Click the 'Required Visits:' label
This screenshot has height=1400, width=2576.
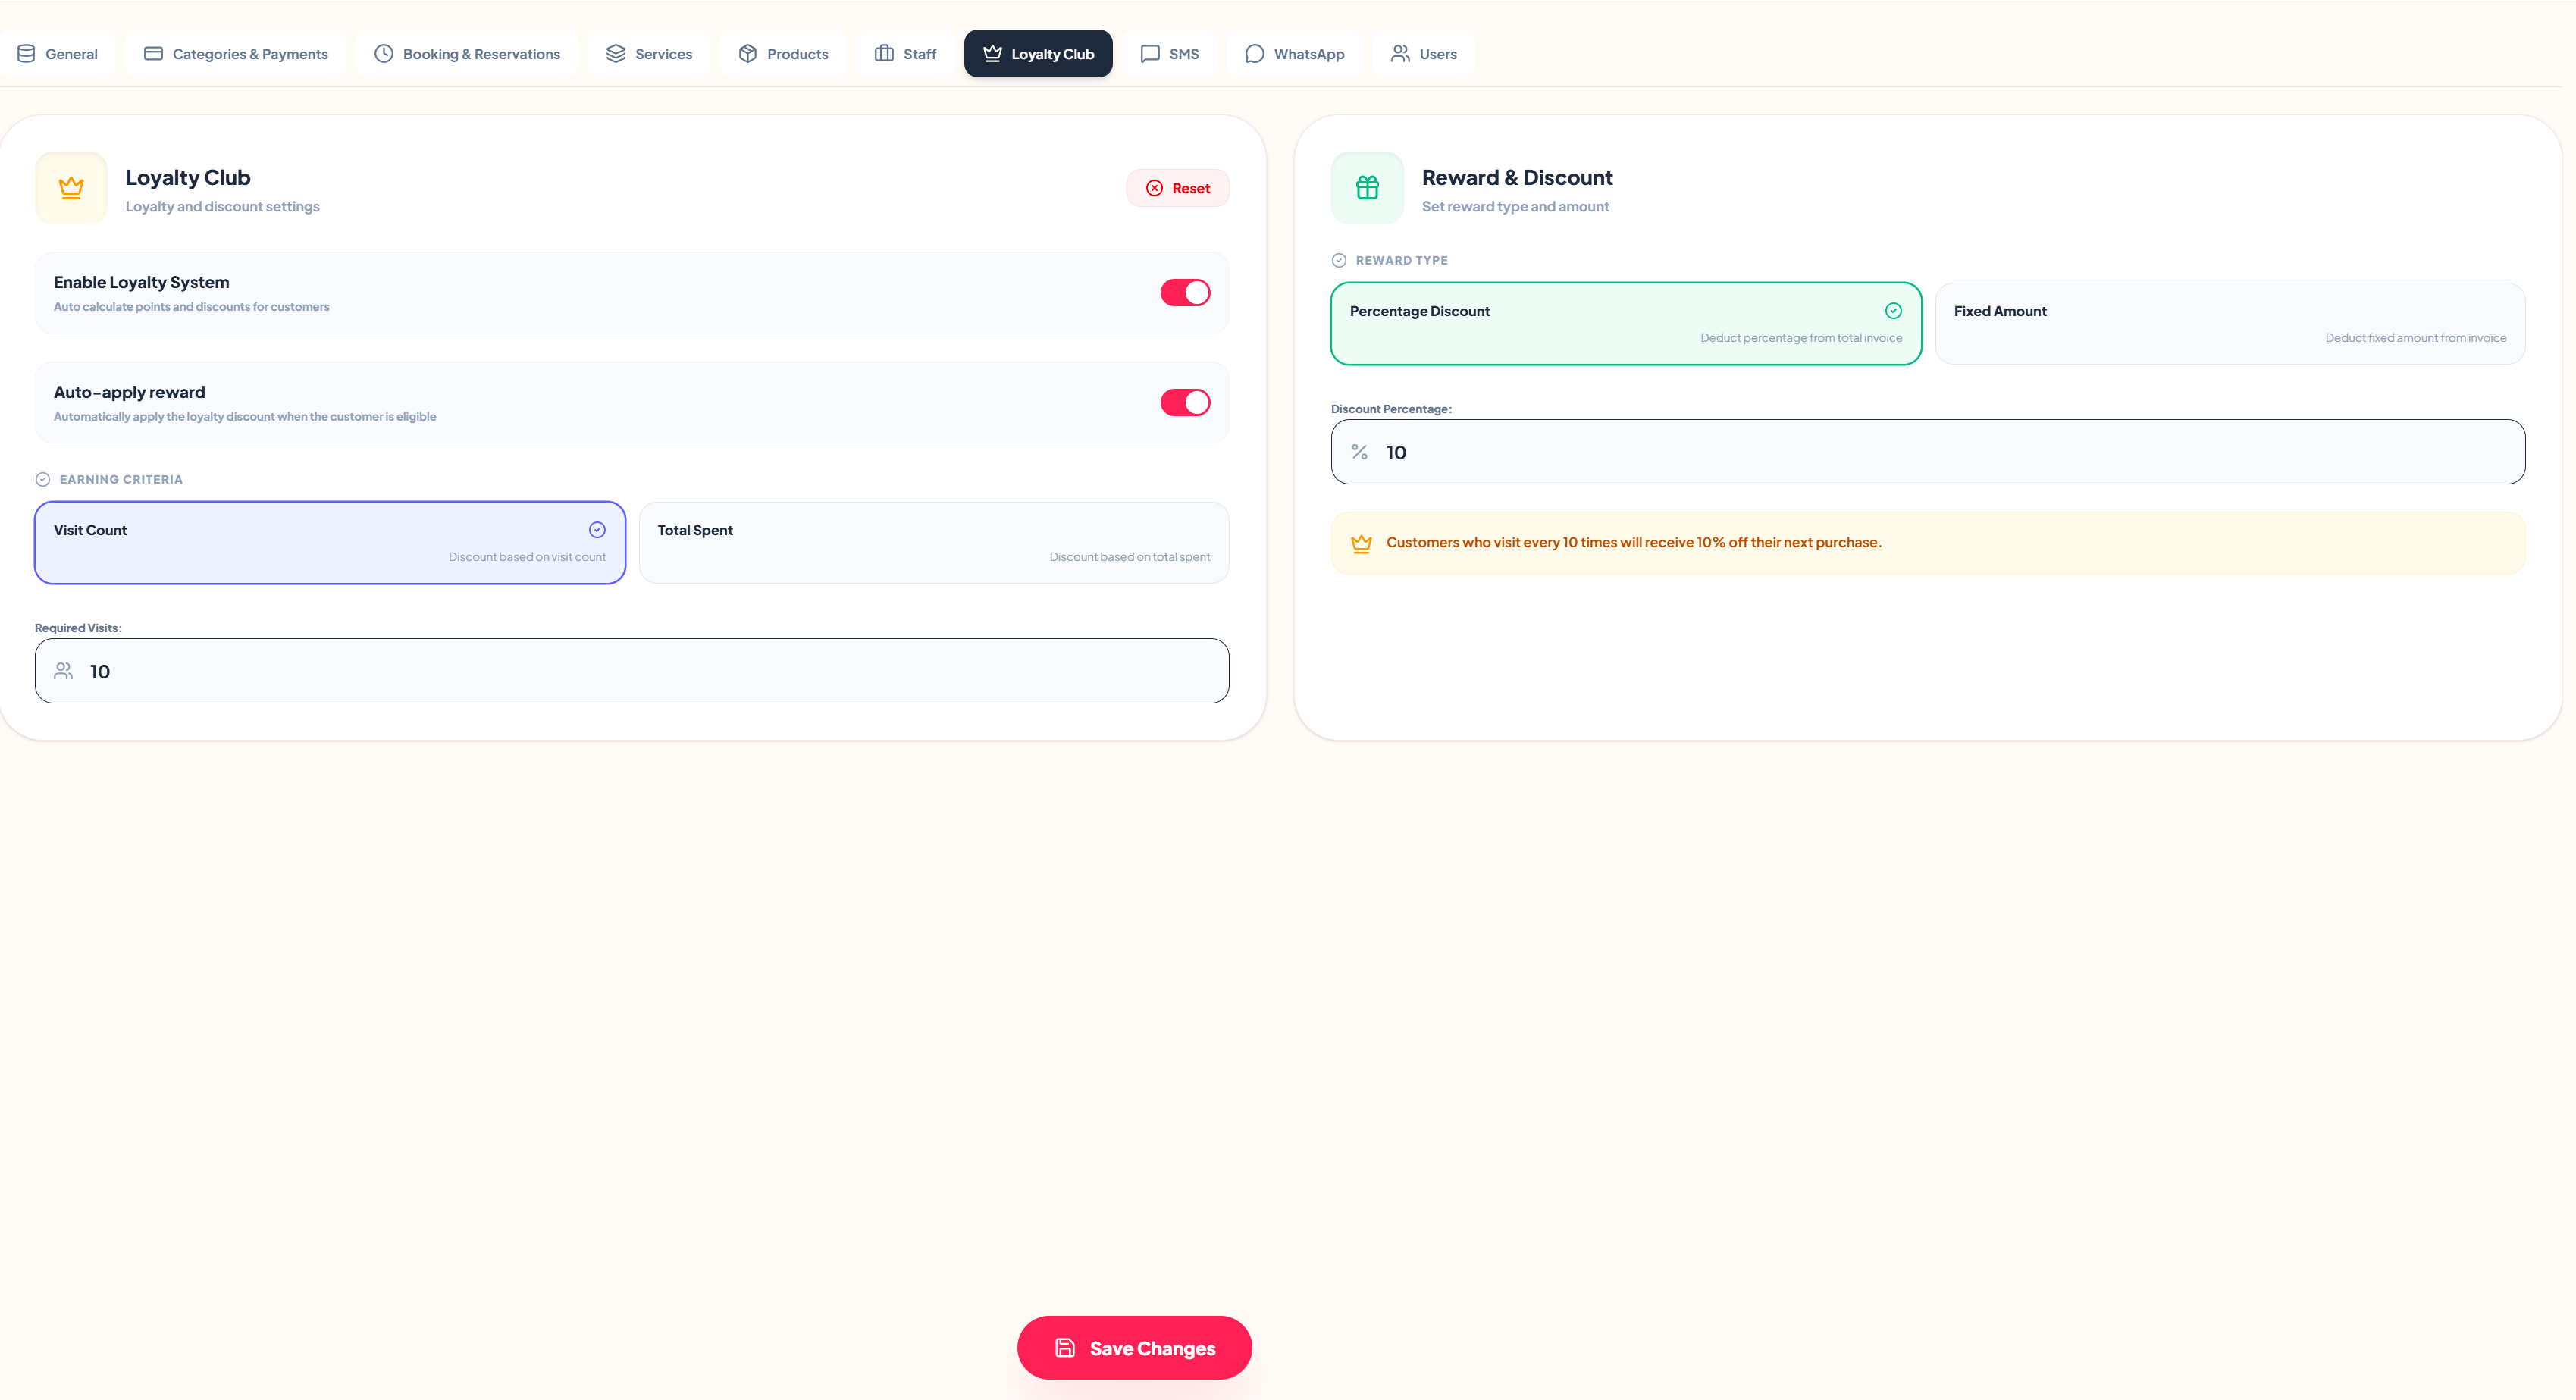78,628
